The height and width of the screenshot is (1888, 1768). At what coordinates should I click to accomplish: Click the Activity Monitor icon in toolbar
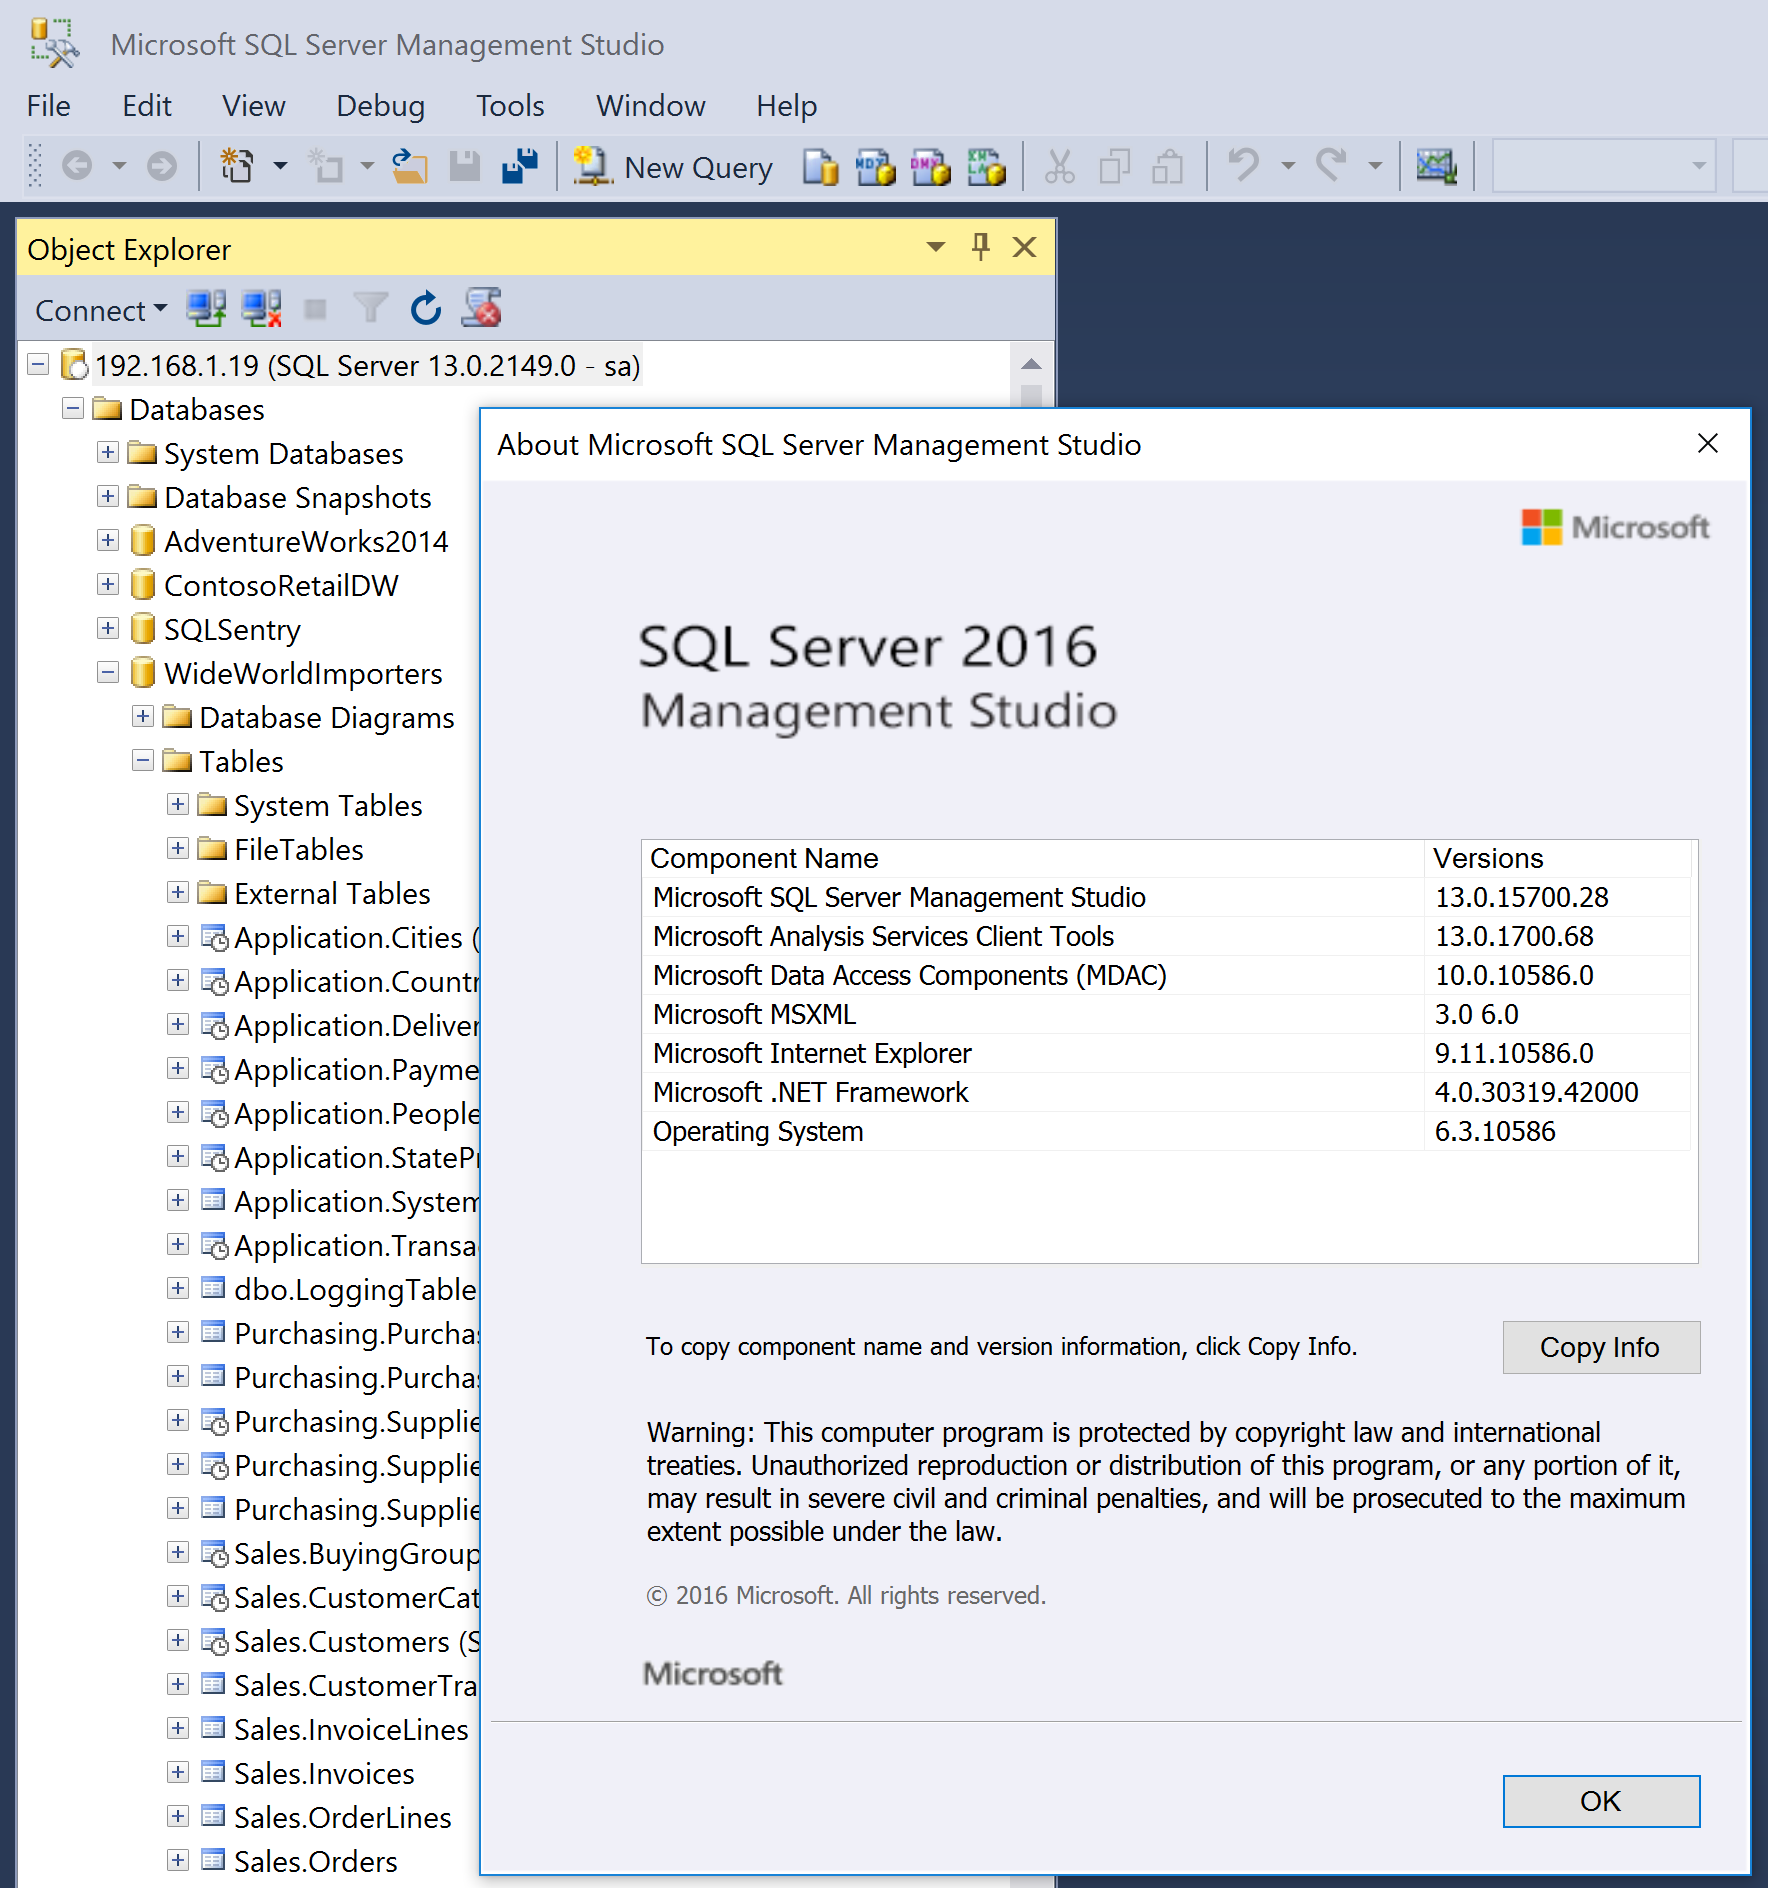(1436, 166)
